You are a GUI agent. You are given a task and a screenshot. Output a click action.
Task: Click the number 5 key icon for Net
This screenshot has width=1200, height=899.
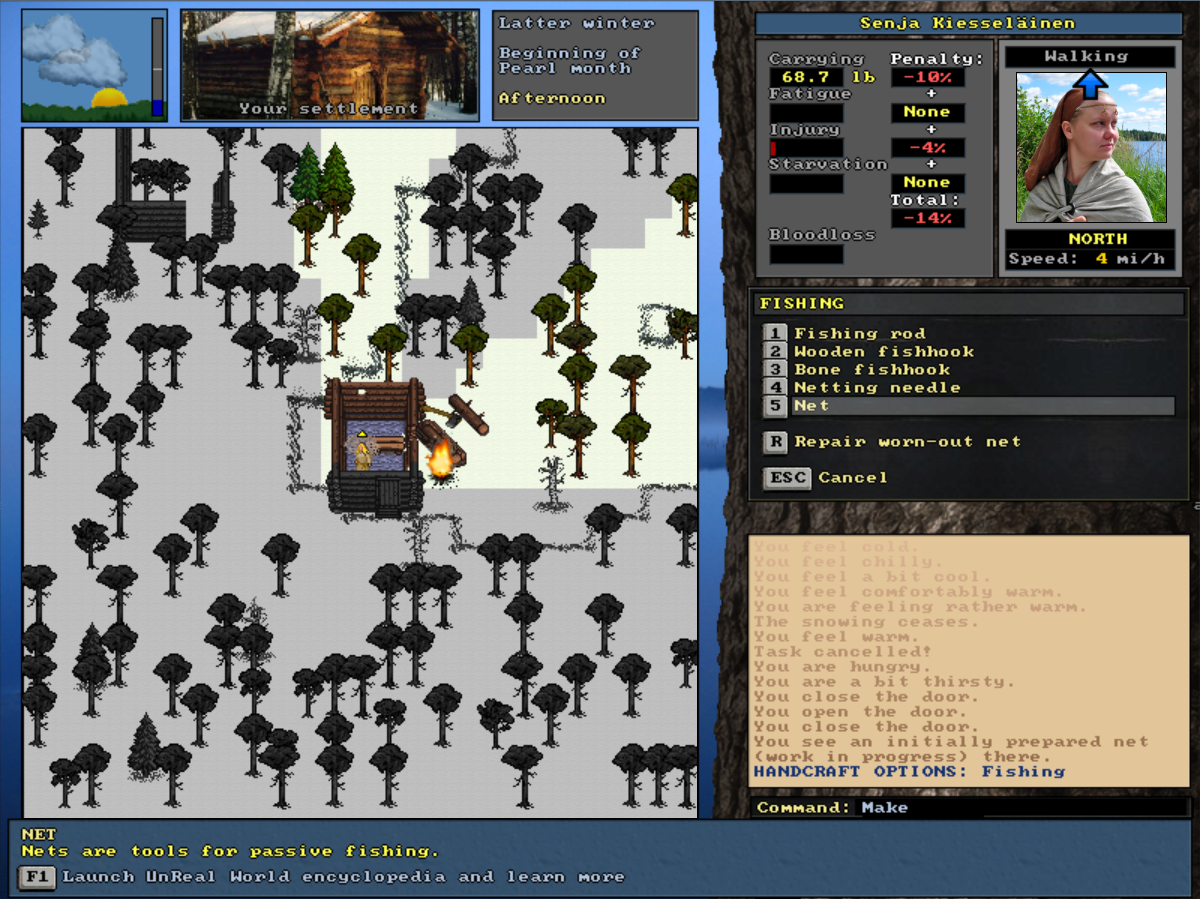point(775,406)
